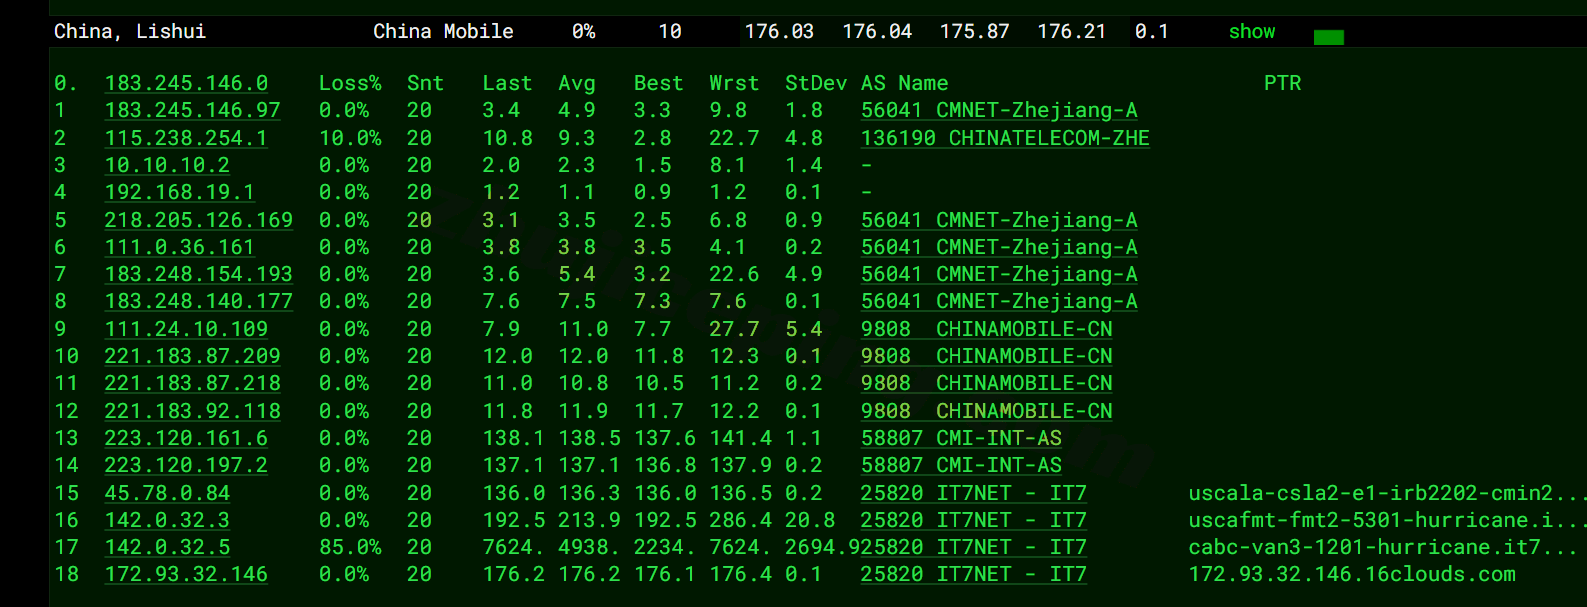
Task: Open AS 56041 link for hop 8
Action: pos(999,302)
